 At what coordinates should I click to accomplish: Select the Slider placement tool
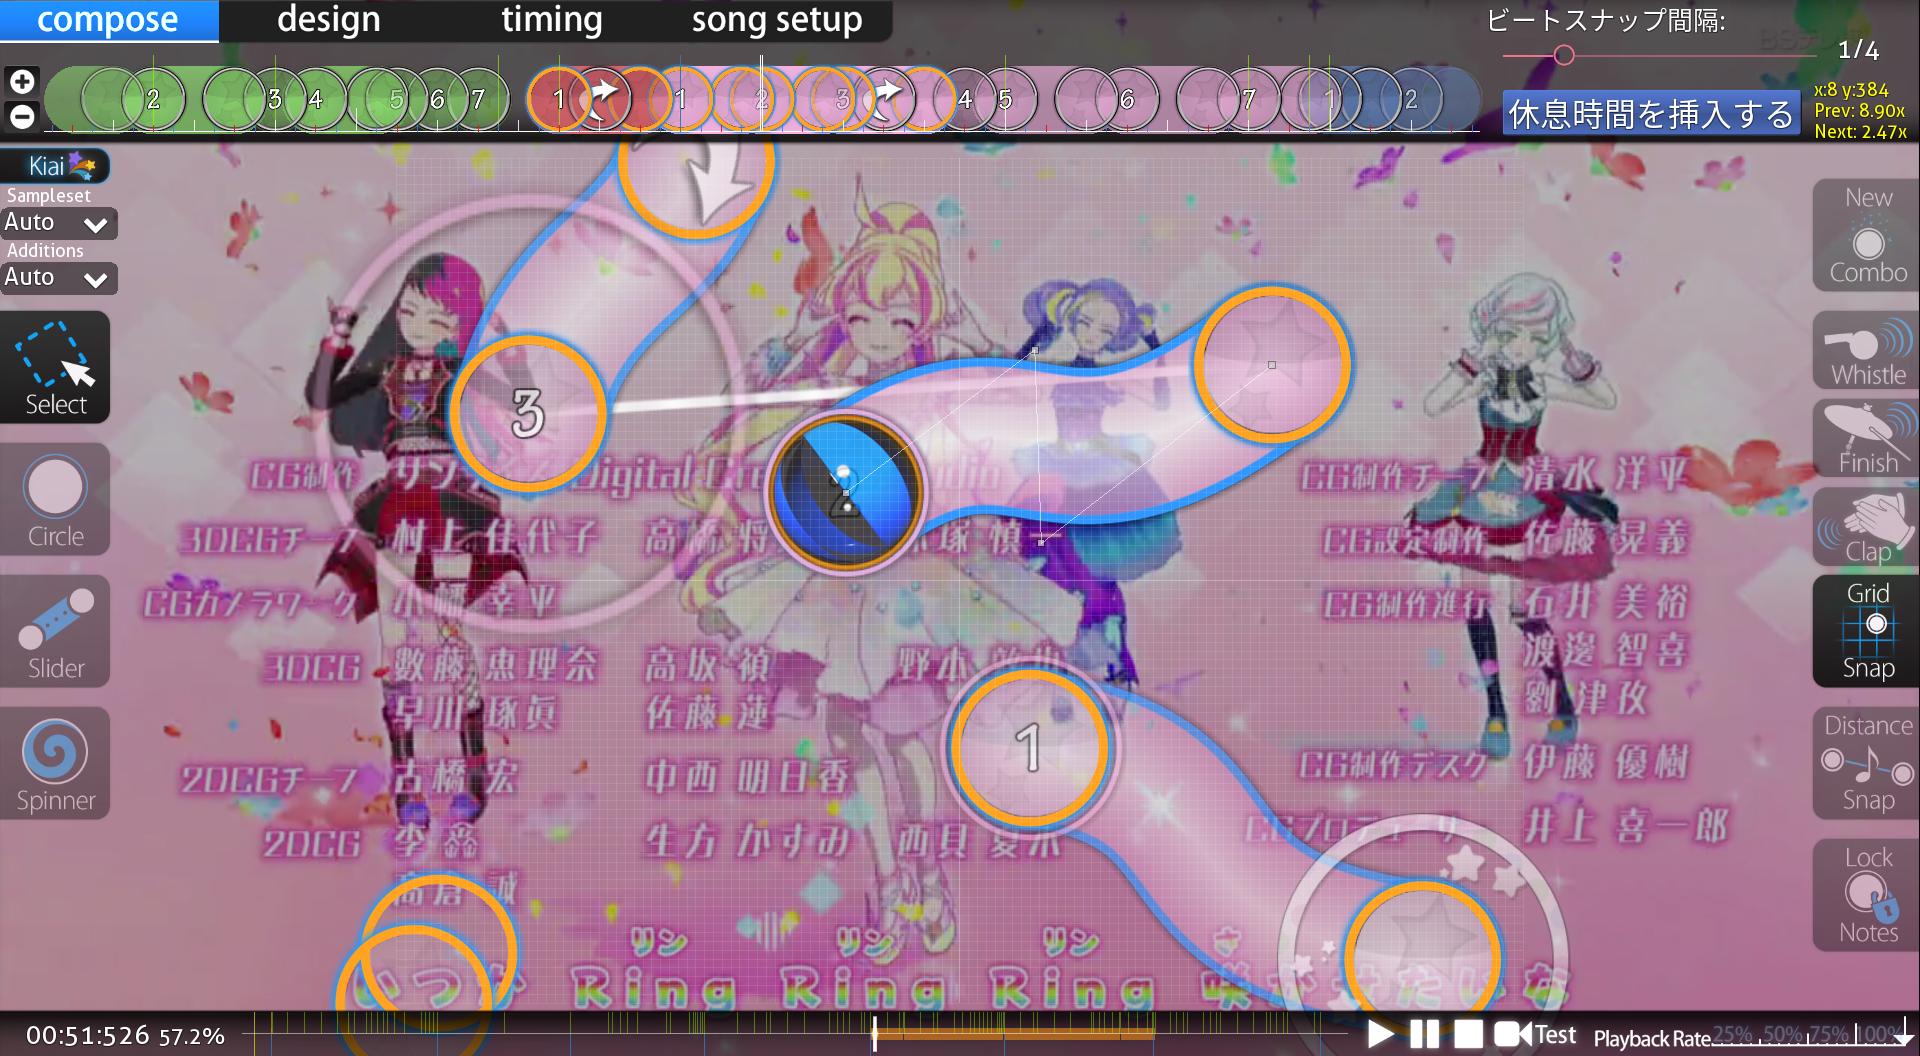(x=55, y=632)
